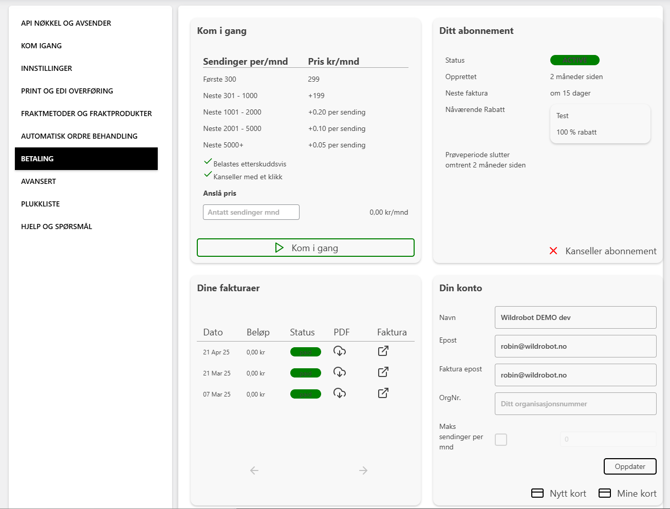Click status badge of 21 Apr 25 invoice

coord(306,352)
